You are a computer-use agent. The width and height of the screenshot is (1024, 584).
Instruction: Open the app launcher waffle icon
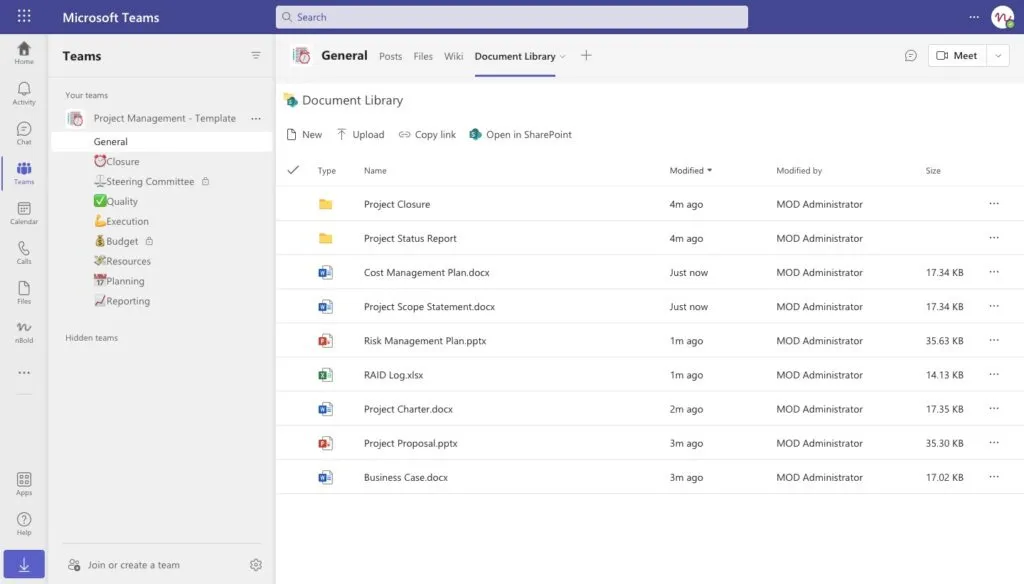[x=24, y=16]
